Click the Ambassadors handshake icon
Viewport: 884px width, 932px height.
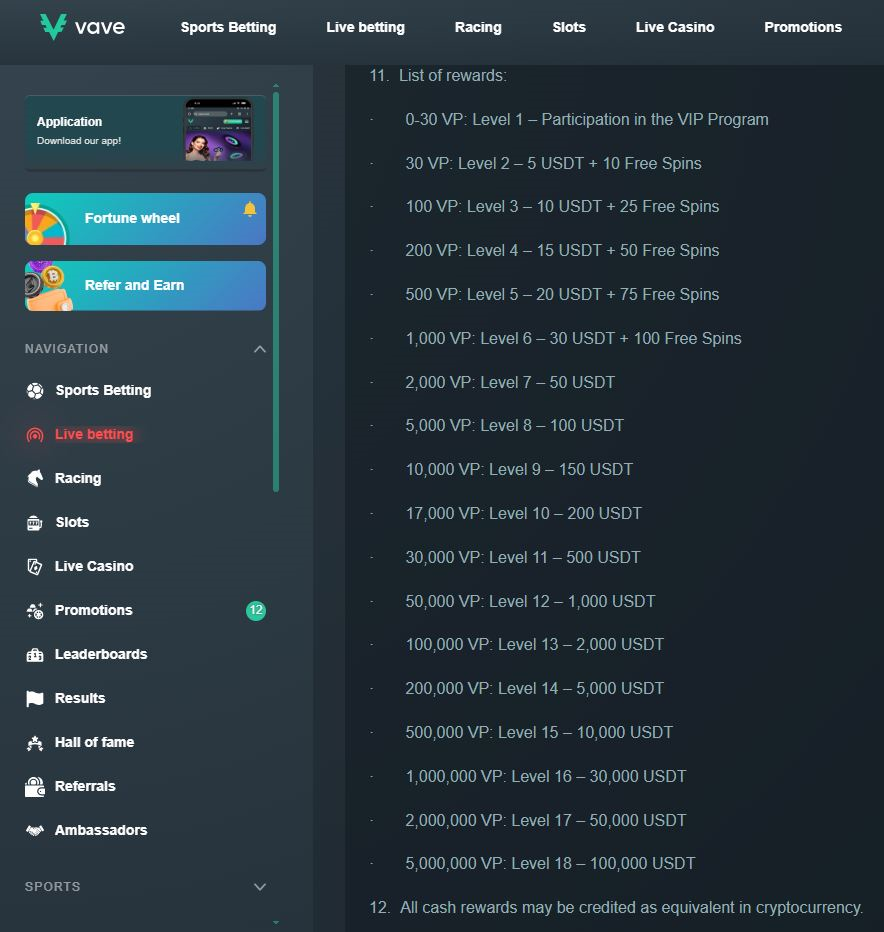coord(35,831)
